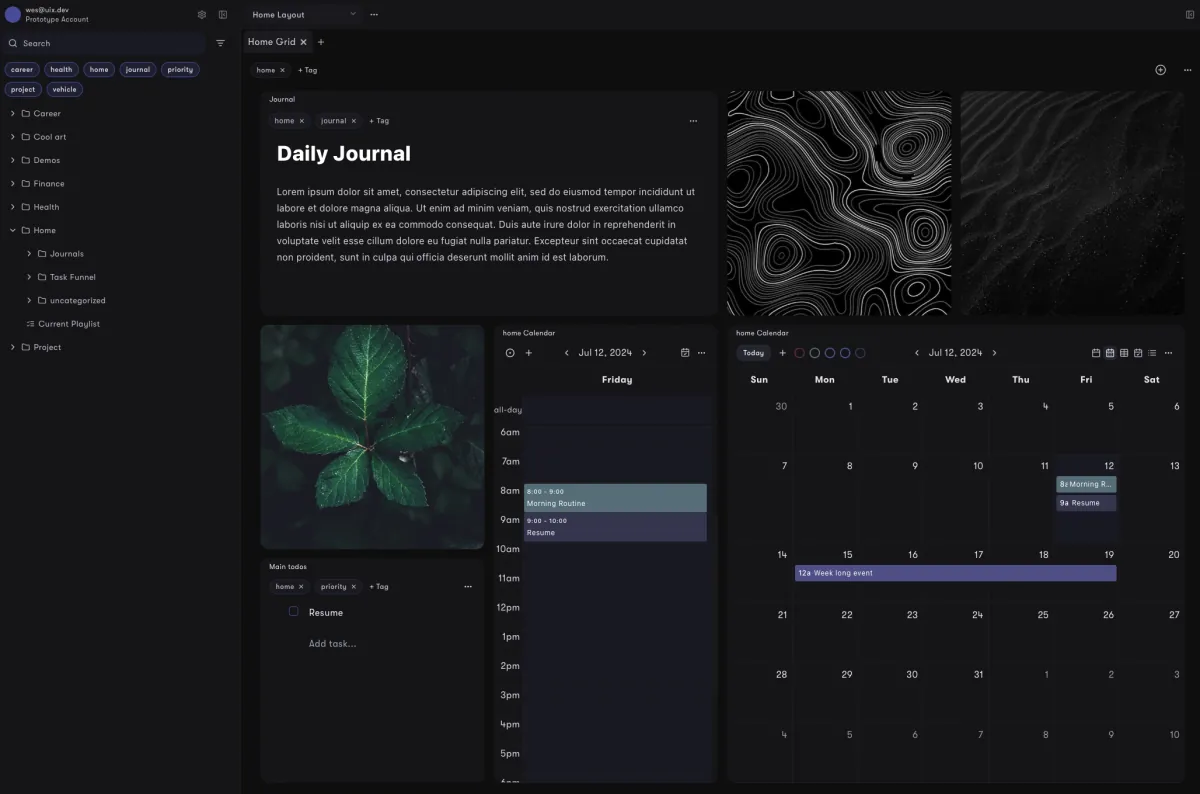Go to previous month in month calendar
The image size is (1200, 794).
[x=917, y=353]
